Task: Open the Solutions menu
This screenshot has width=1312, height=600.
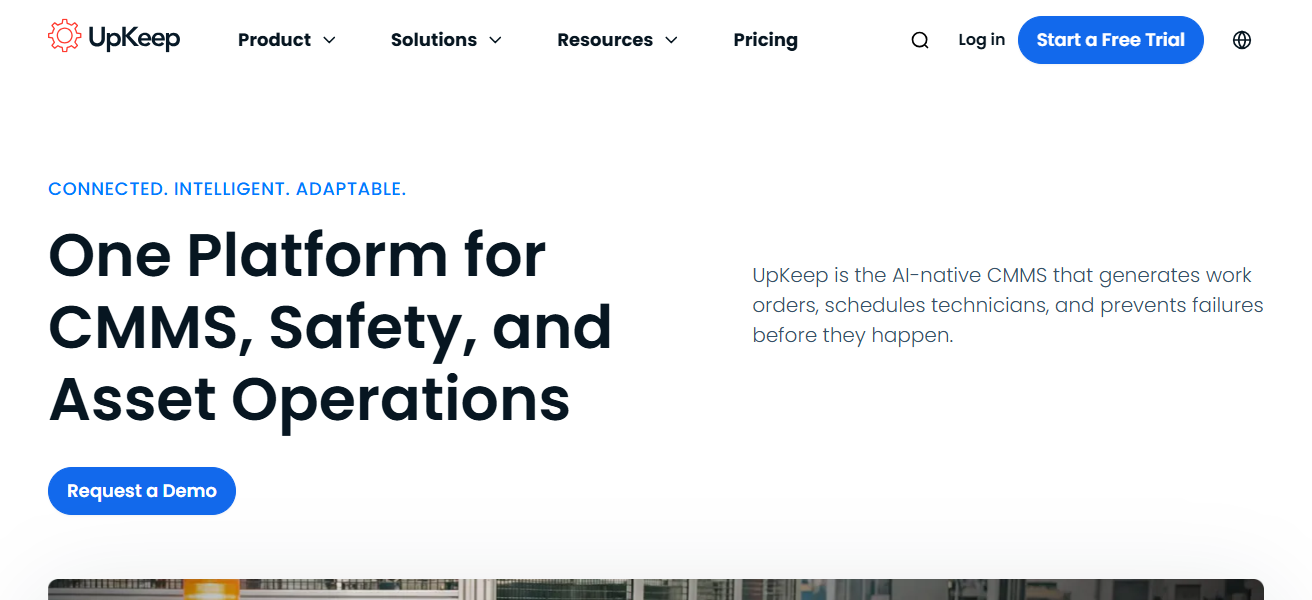Action: 447,40
